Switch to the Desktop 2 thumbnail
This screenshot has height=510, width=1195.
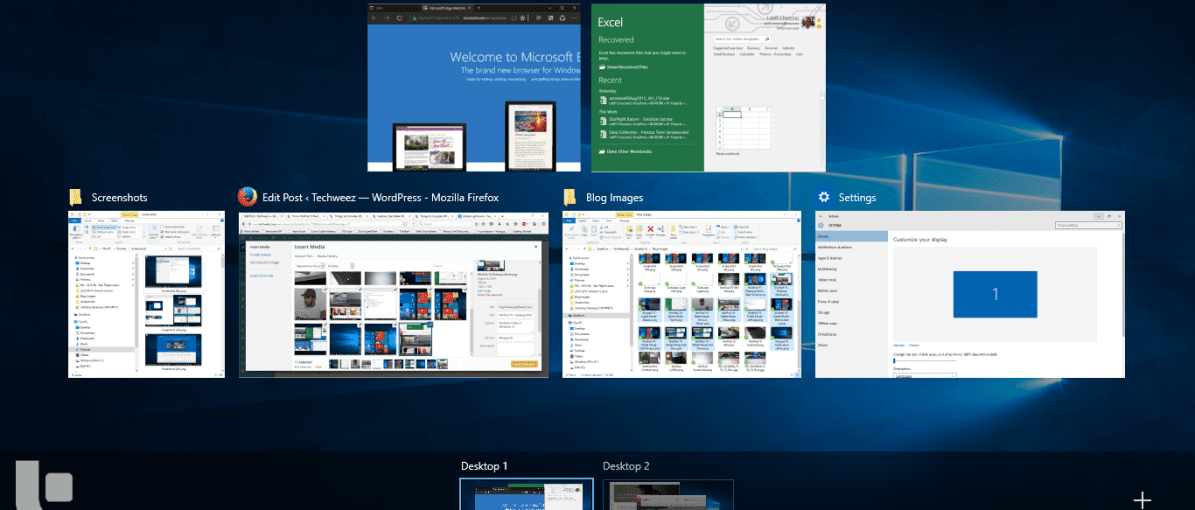[x=668, y=495]
